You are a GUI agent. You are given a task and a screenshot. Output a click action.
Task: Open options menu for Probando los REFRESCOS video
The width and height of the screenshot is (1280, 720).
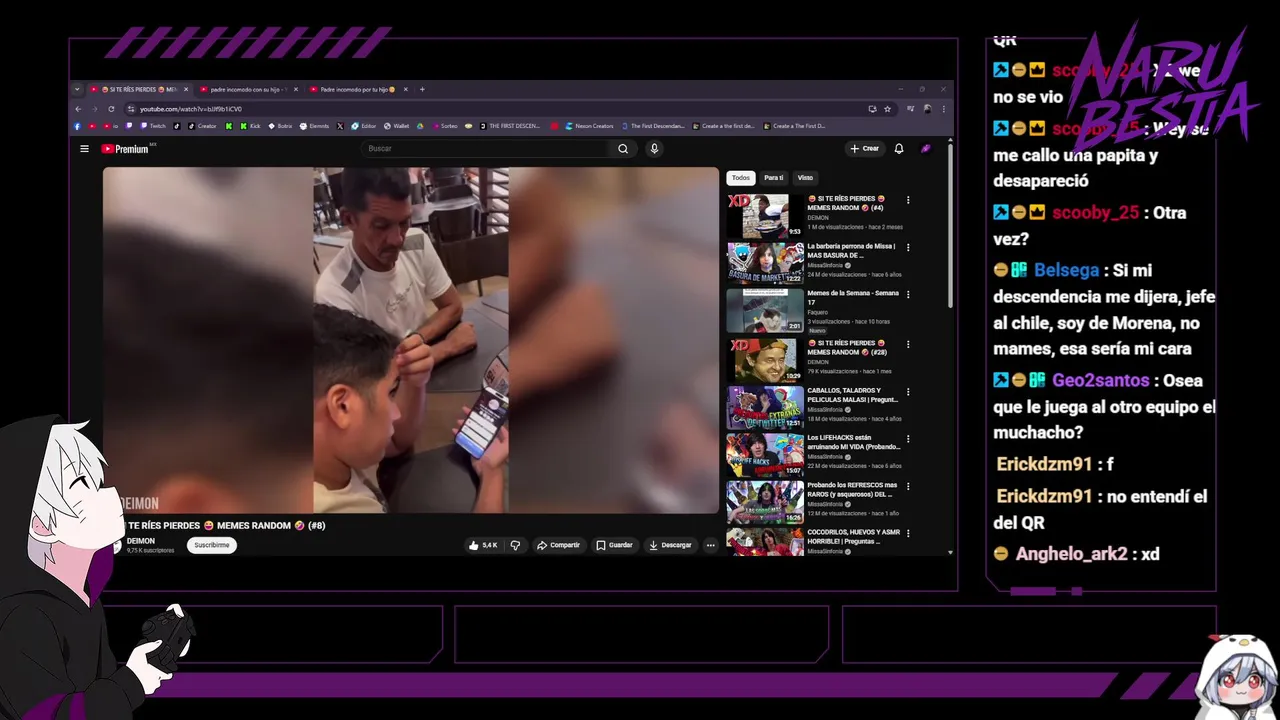pos(908,487)
